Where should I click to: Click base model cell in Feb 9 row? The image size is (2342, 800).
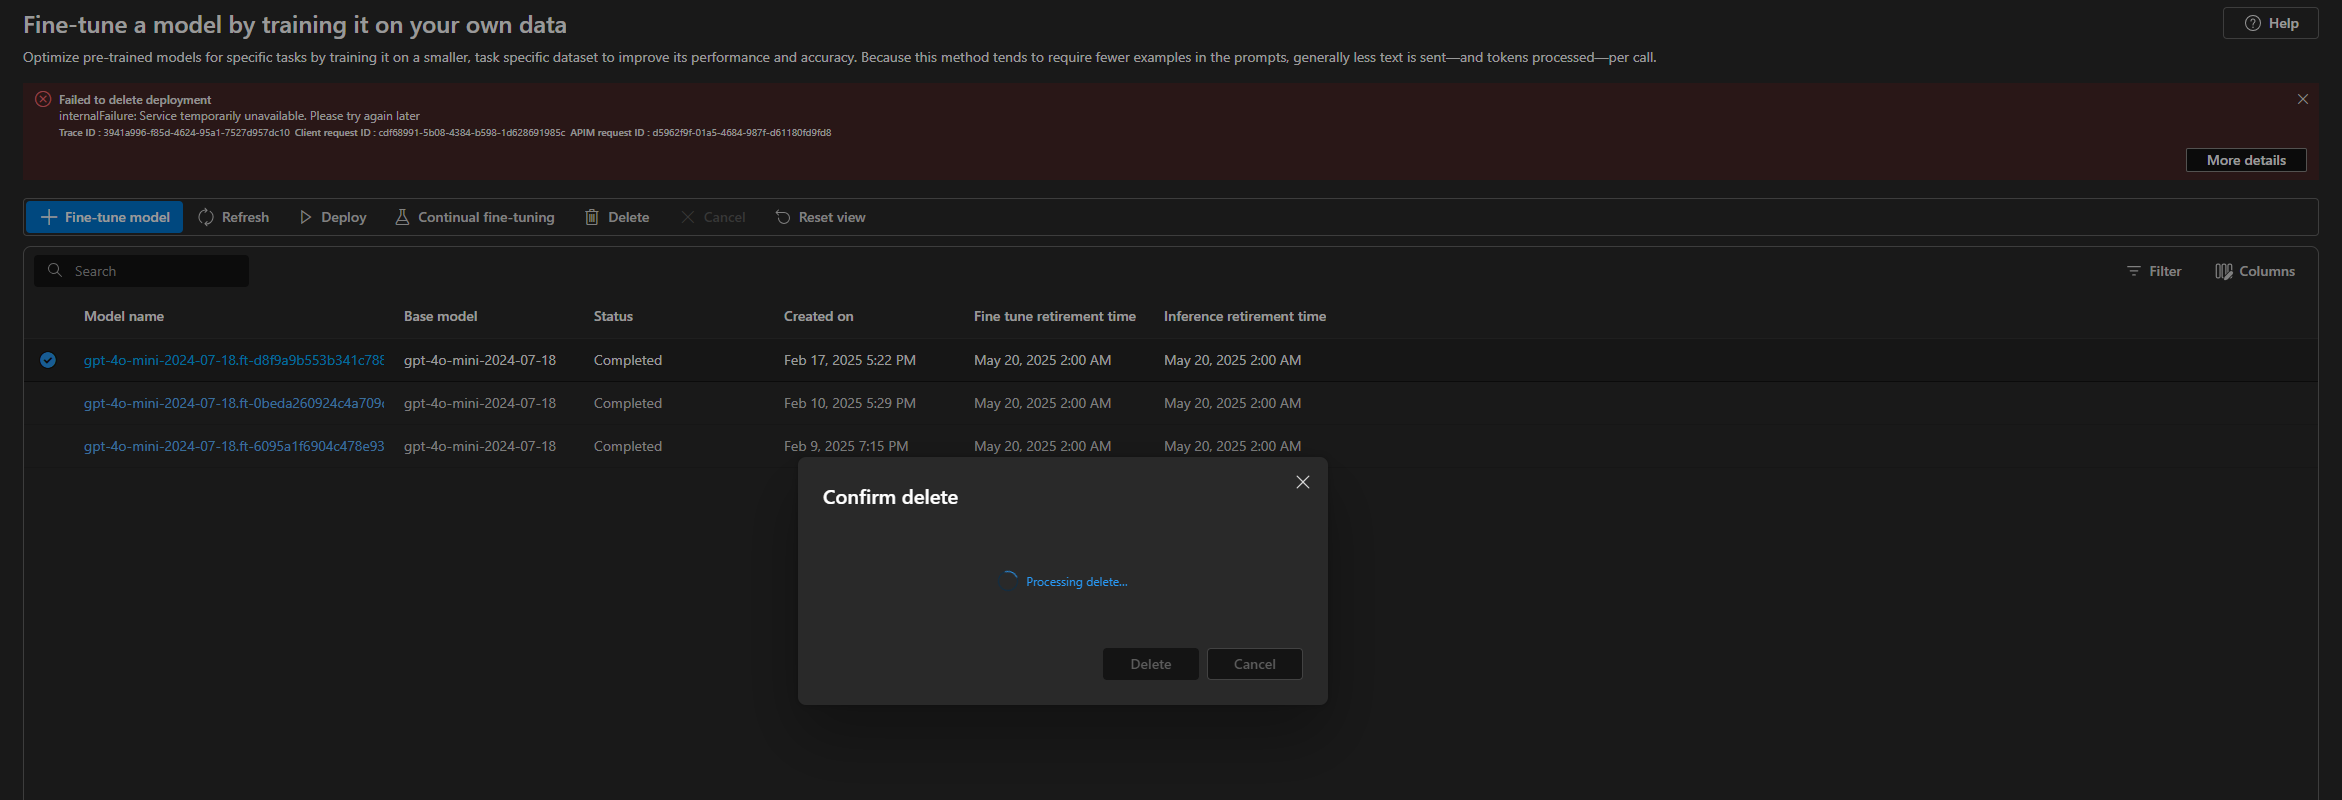(x=480, y=446)
